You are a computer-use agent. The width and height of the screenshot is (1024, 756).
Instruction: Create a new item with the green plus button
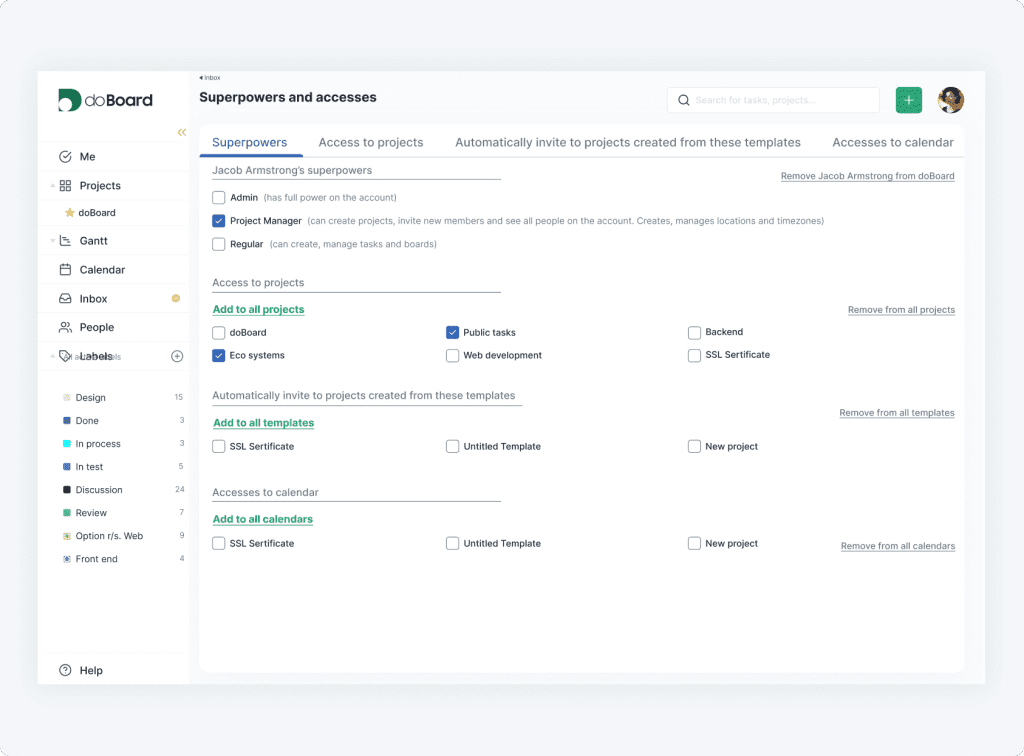(x=908, y=100)
